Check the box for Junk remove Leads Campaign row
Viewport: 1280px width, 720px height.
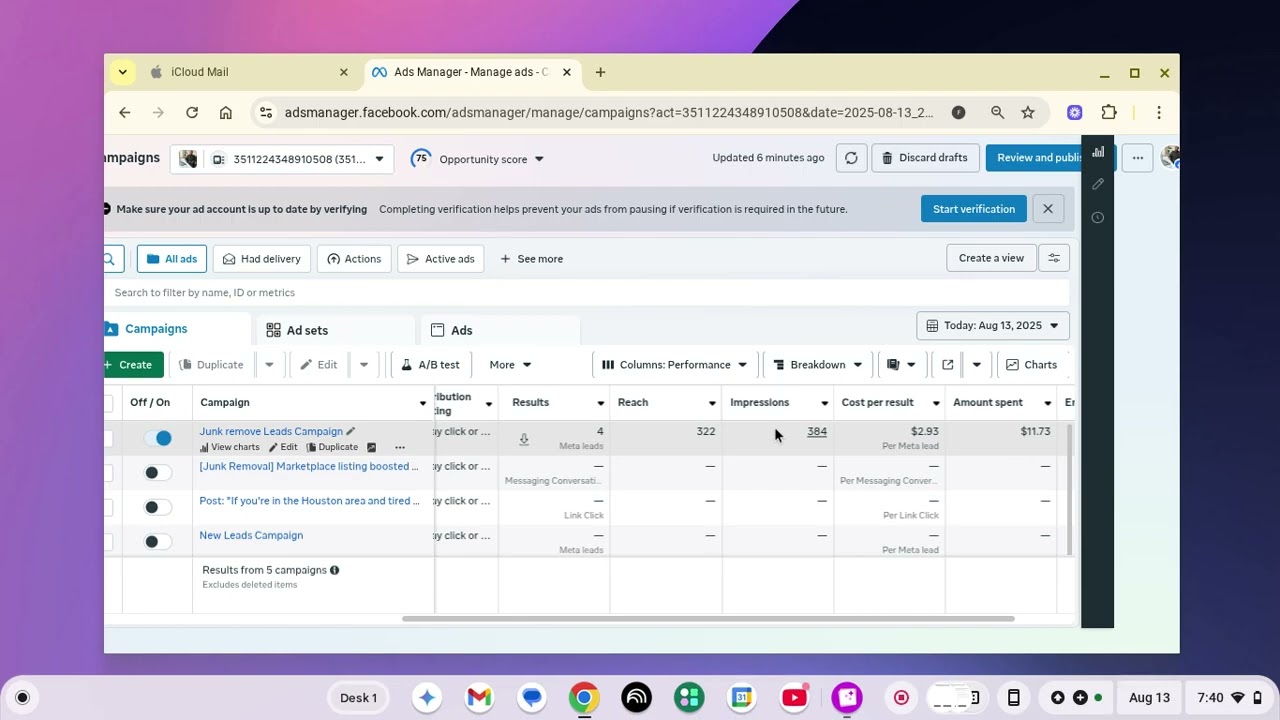tap(108, 438)
